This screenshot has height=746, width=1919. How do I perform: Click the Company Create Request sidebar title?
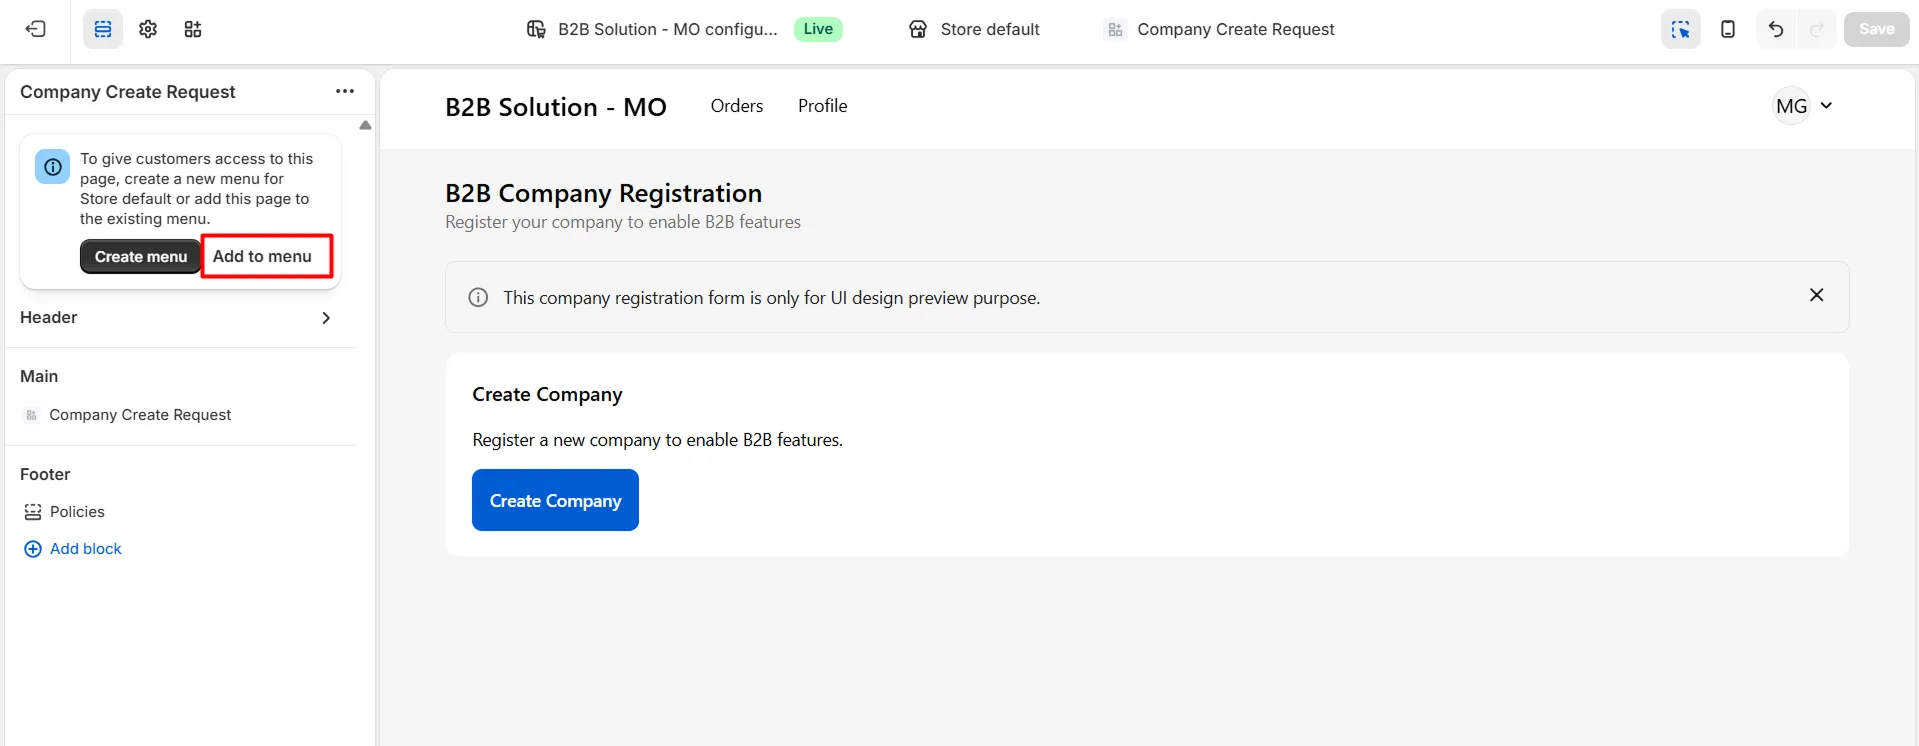(128, 92)
